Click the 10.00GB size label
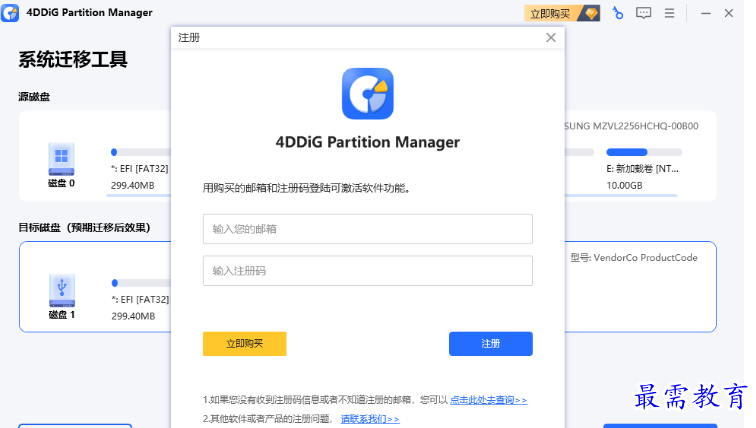 (624, 186)
